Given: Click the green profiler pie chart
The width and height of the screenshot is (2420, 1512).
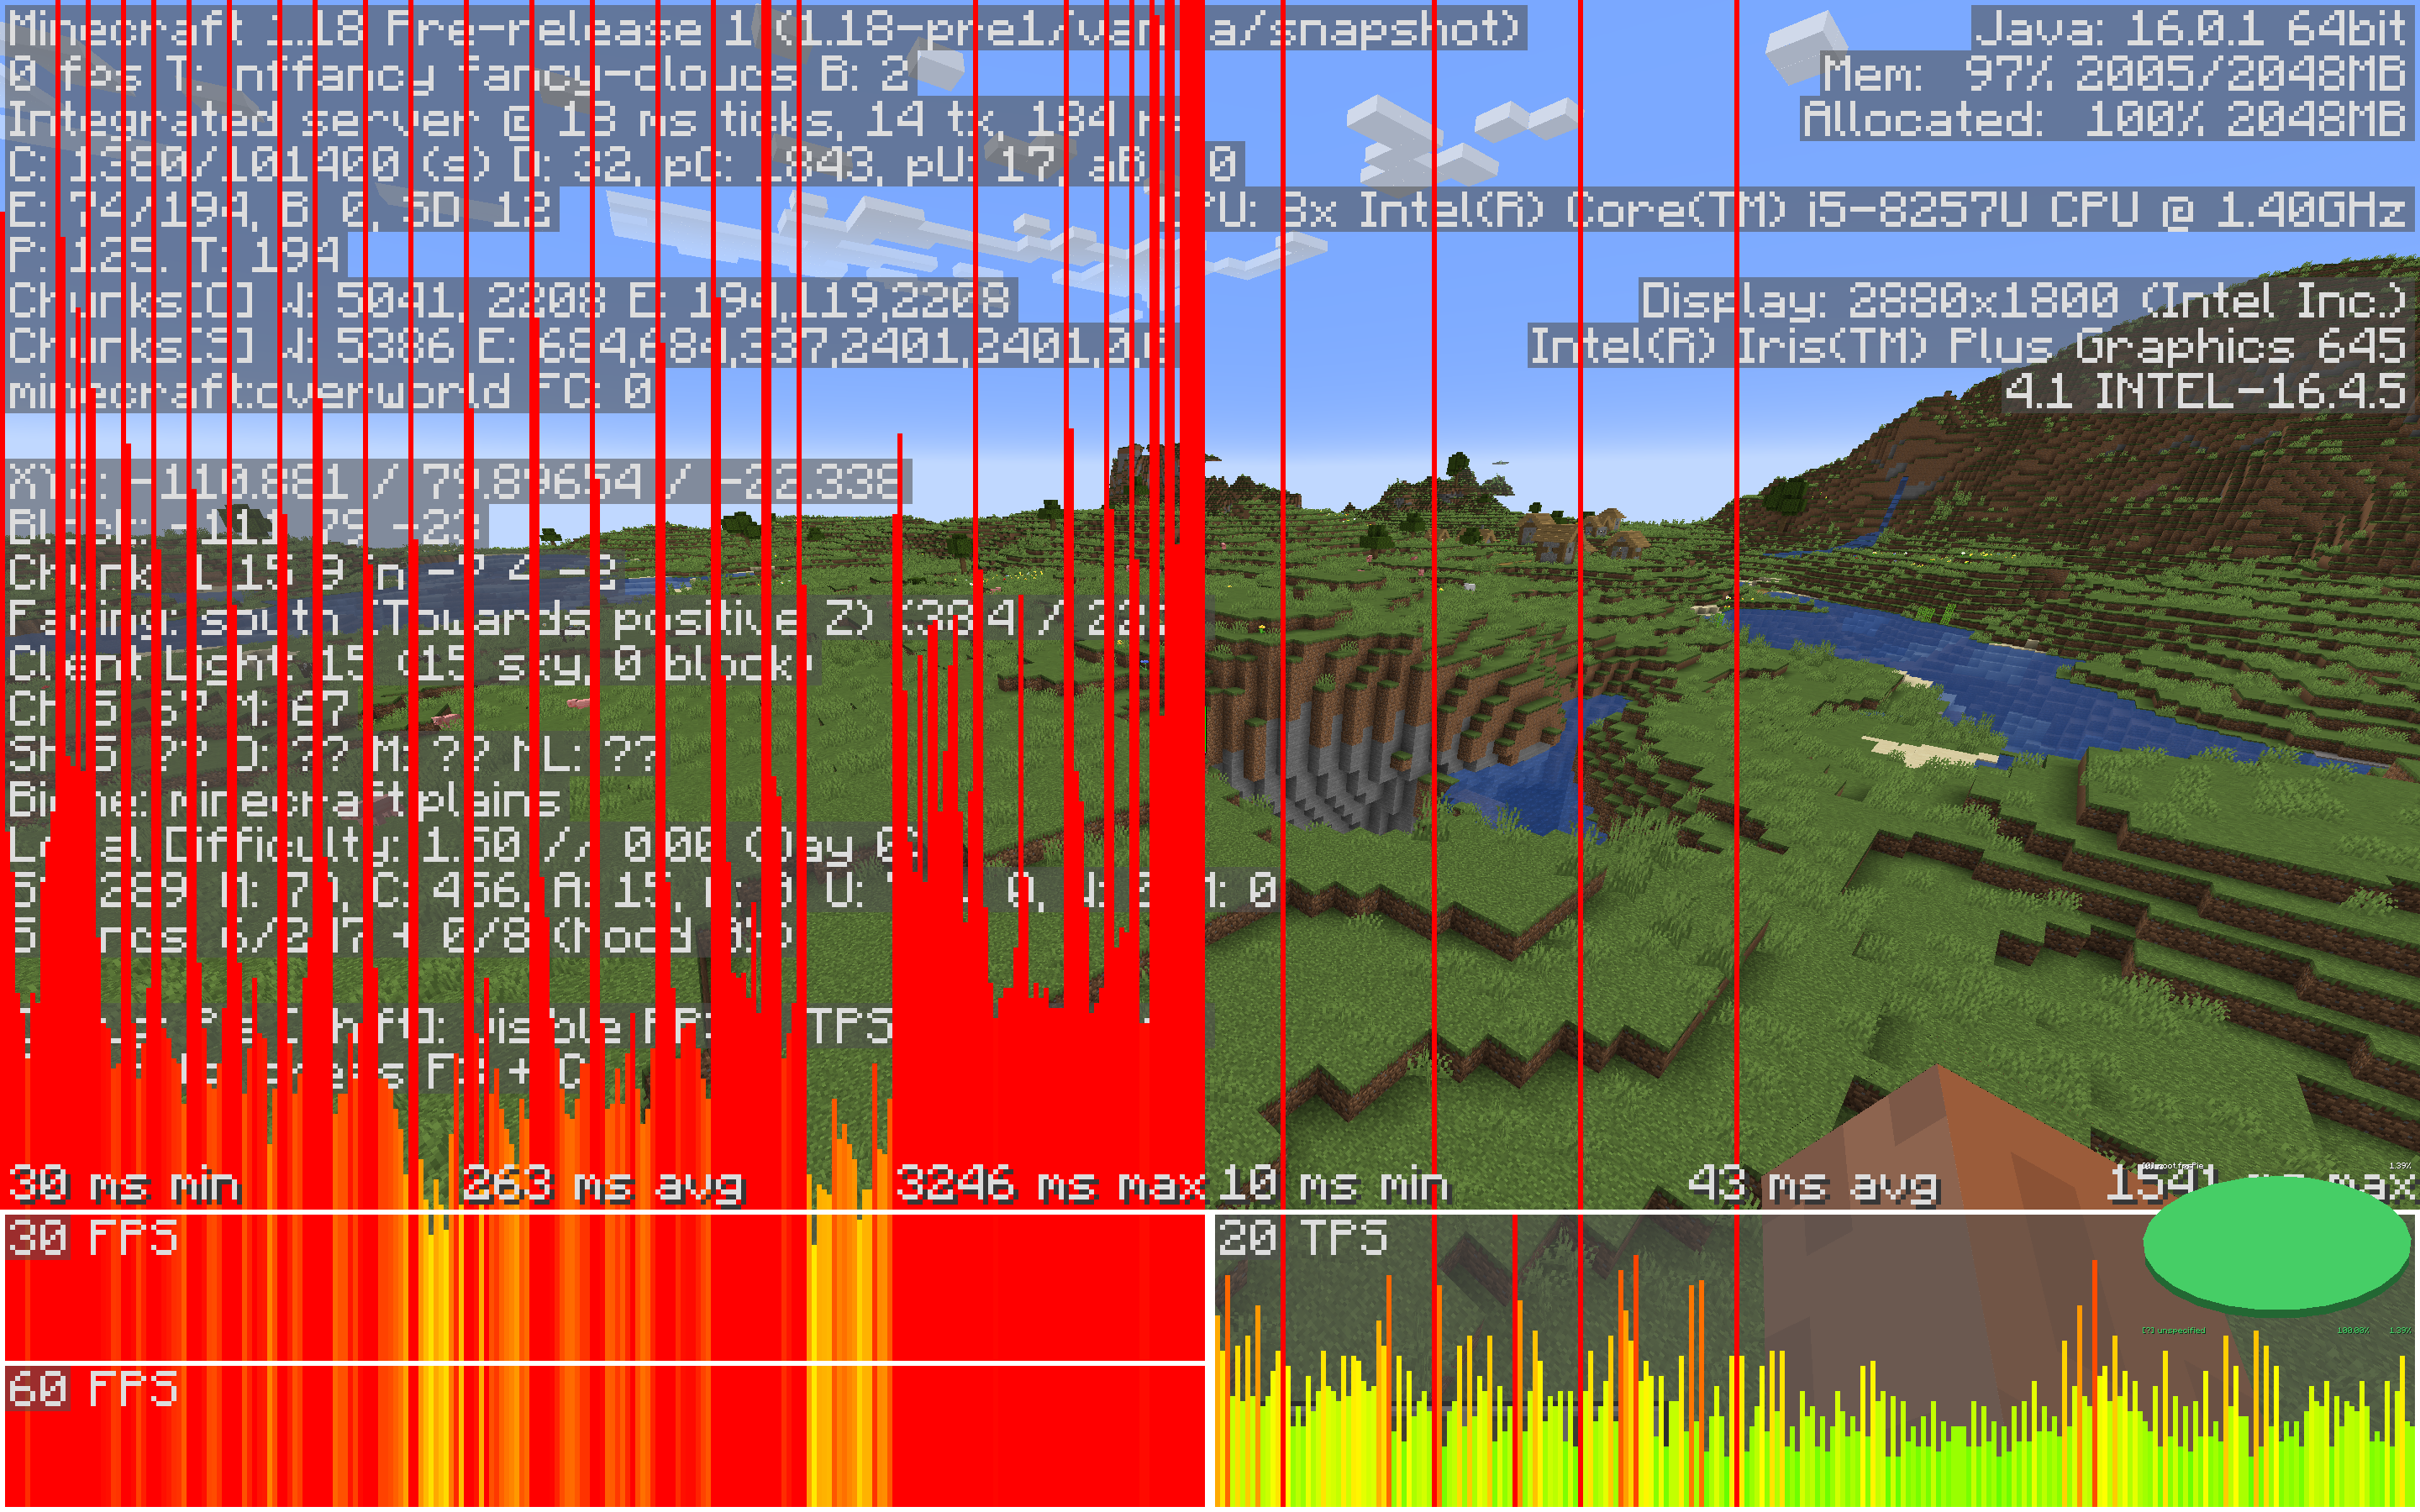Looking at the screenshot, I should pyautogui.click(x=2276, y=1242).
